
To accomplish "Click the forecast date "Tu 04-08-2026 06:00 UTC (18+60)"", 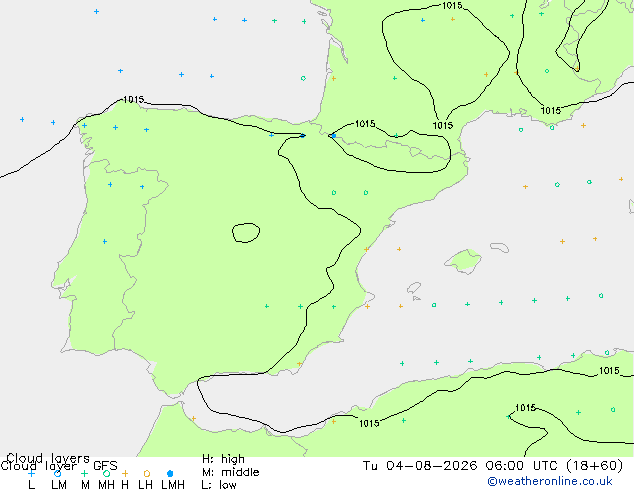I will coord(493,466).
